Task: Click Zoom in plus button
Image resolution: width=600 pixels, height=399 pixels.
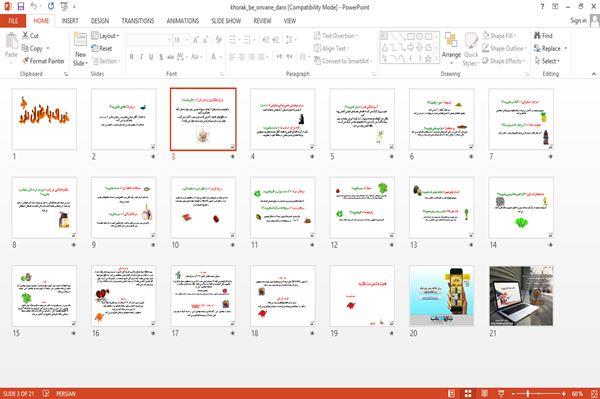Action: [564, 394]
